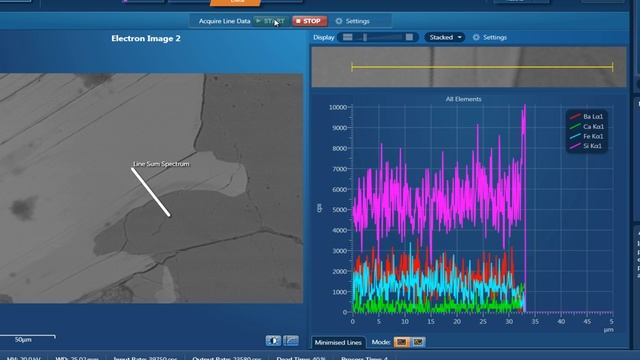640x360 pixels.
Task: Click the white scan line on electron image
Action: point(151,192)
